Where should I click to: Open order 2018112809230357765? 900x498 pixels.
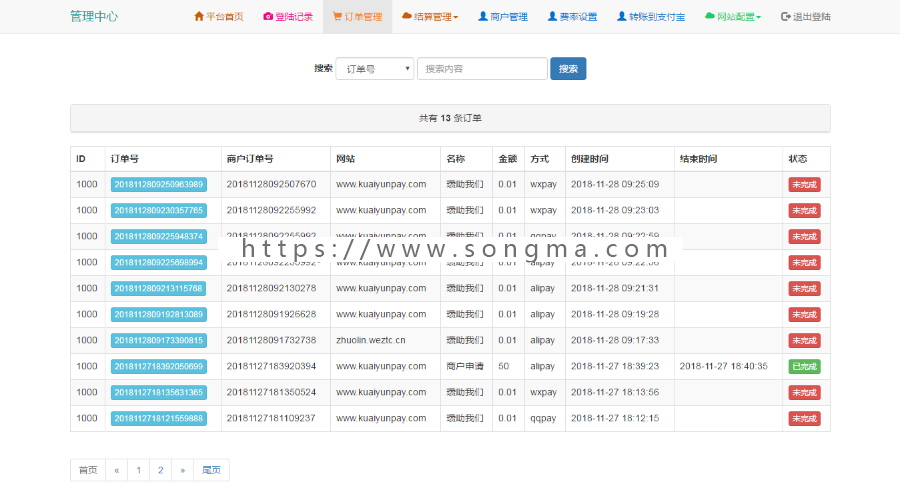[x=158, y=211]
